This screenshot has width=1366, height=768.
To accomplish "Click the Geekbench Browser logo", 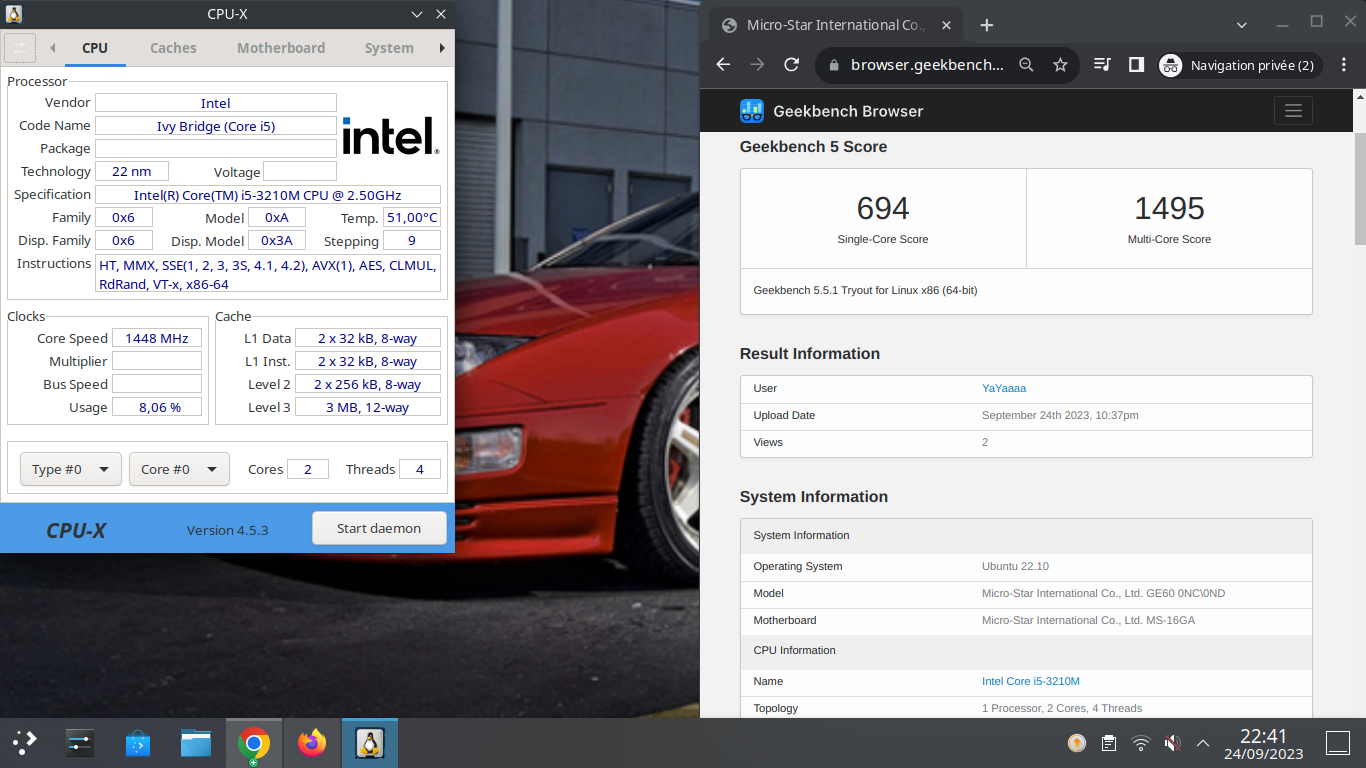I will (752, 111).
